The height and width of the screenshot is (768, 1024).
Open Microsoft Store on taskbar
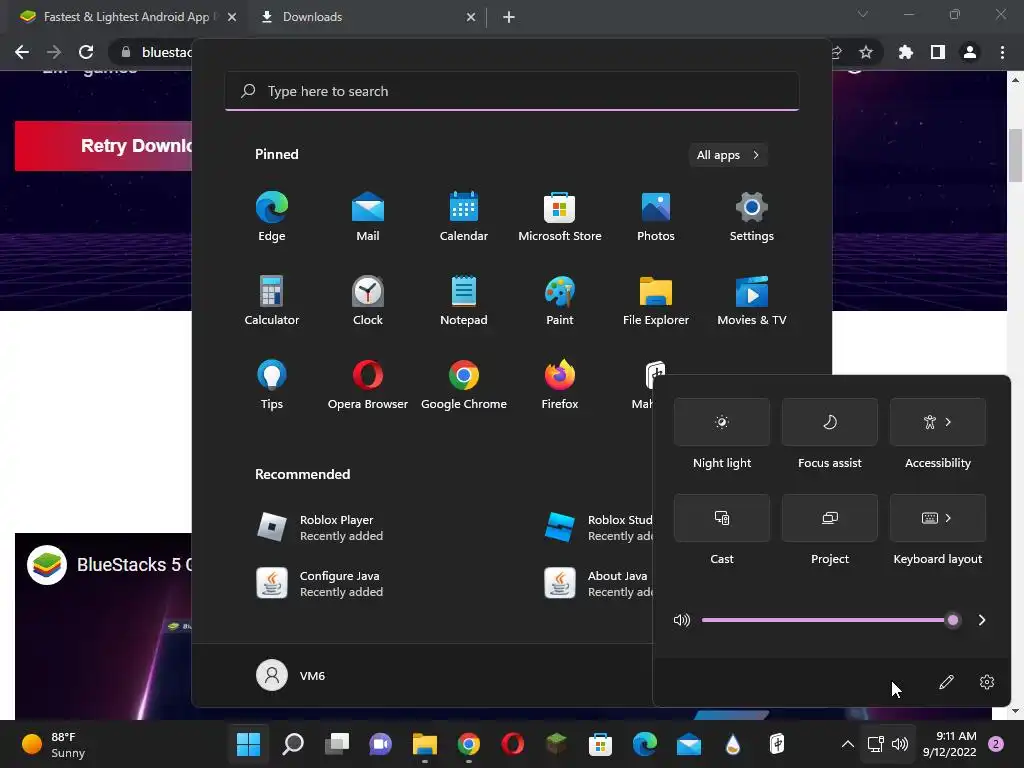tap(600, 744)
